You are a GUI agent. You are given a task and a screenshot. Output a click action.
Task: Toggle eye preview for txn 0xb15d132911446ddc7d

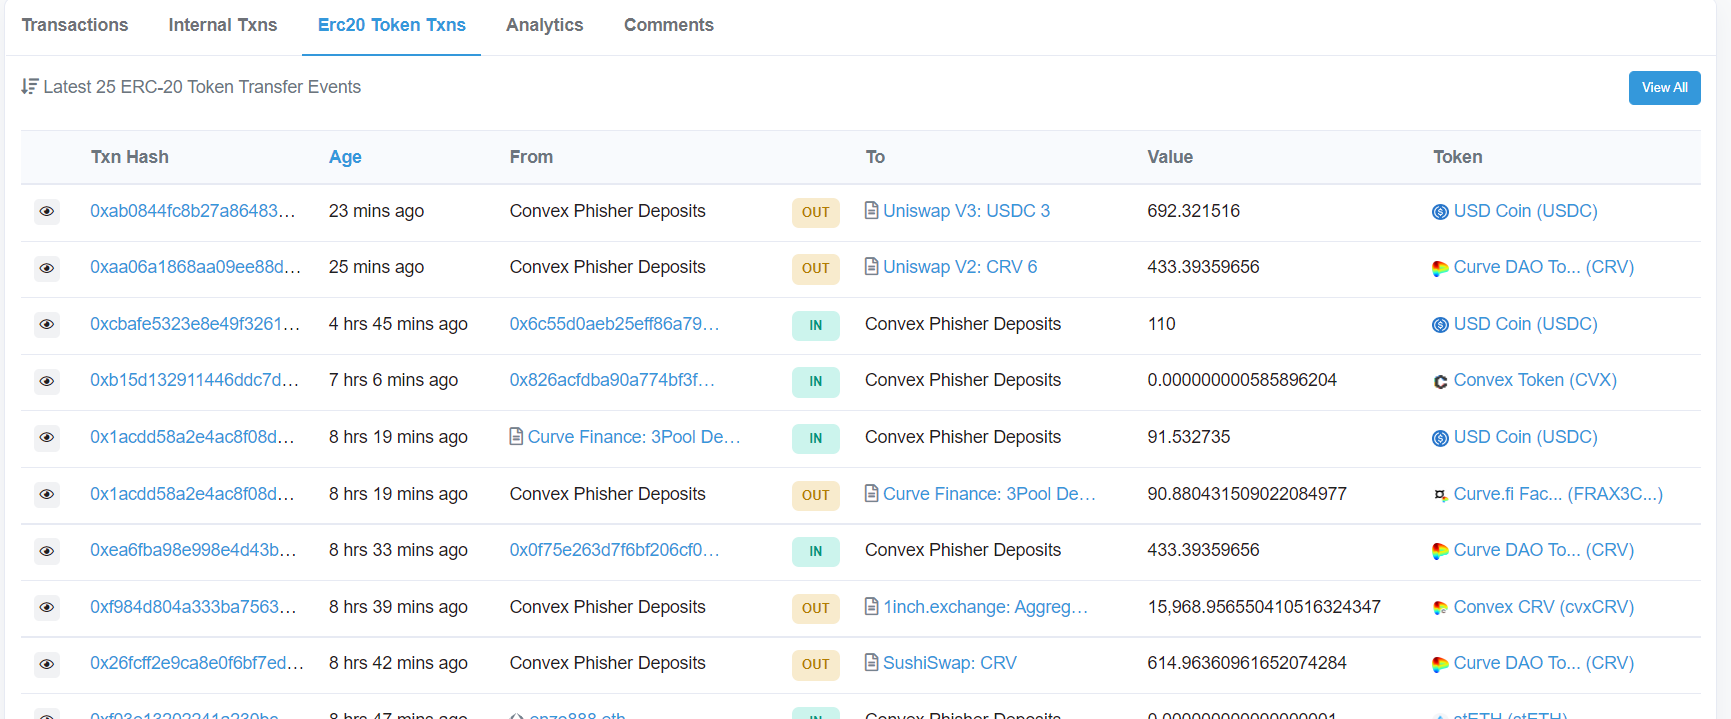[x=47, y=381]
